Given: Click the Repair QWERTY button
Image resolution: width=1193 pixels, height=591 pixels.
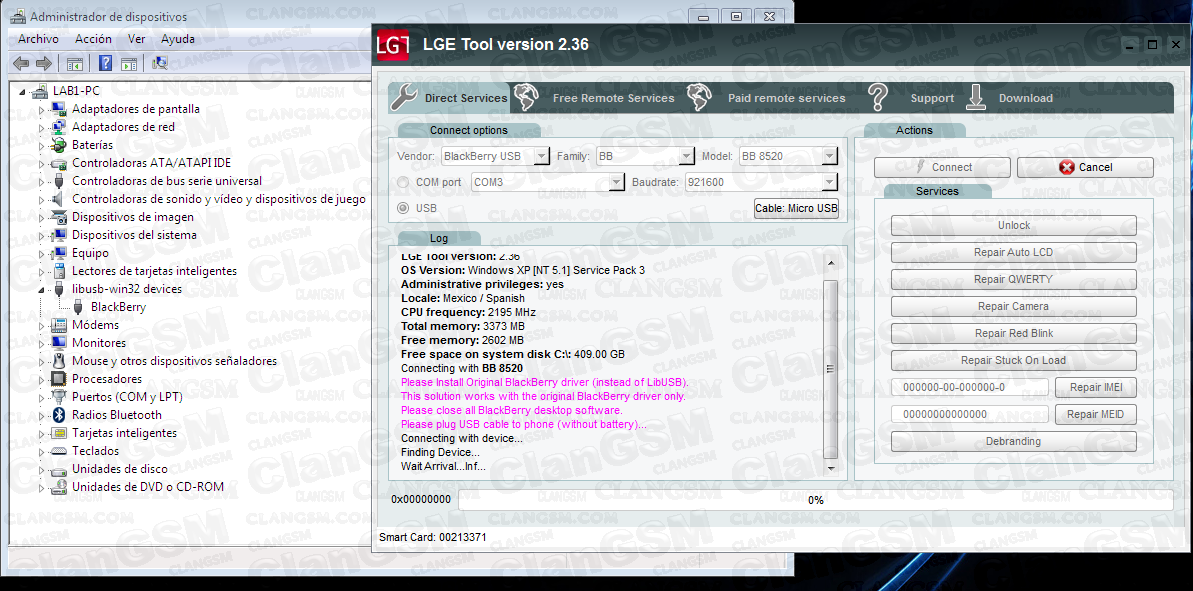Looking at the screenshot, I should pos(1013,280).
